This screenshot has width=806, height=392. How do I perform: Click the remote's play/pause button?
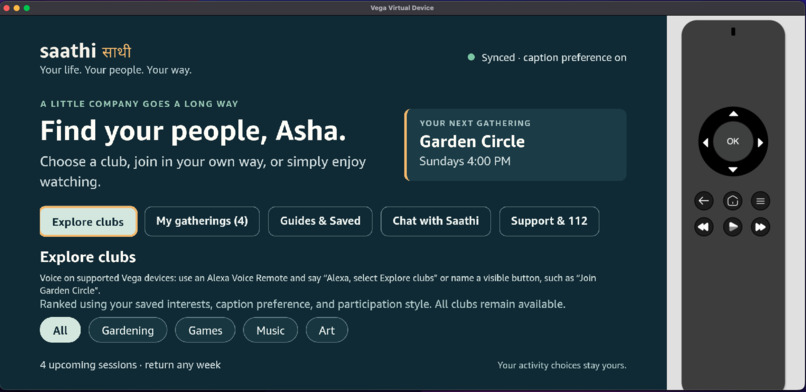click(732, 227)
